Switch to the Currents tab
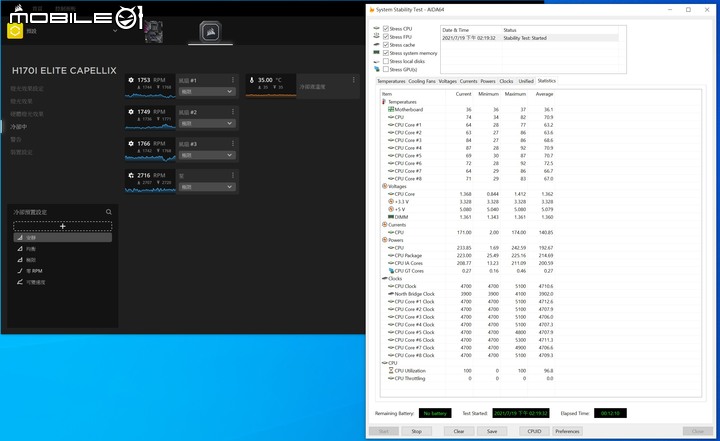720x441 pixels. coord(468,81)
